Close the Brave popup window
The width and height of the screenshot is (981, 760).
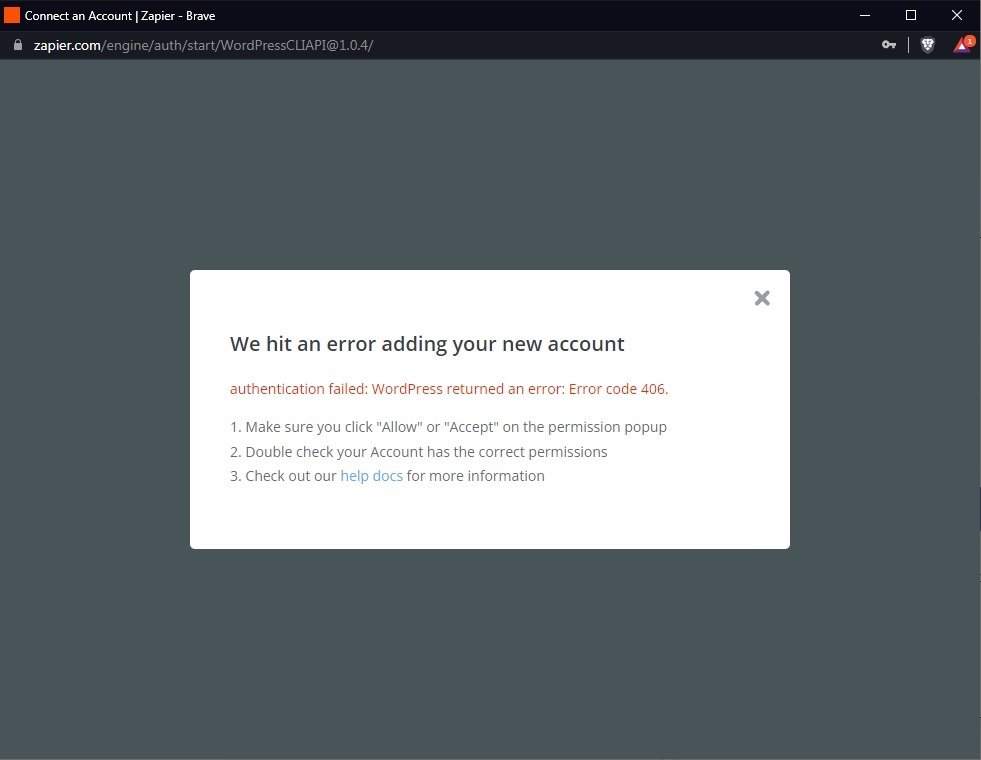pyautogui.click(x=957, y=15)
